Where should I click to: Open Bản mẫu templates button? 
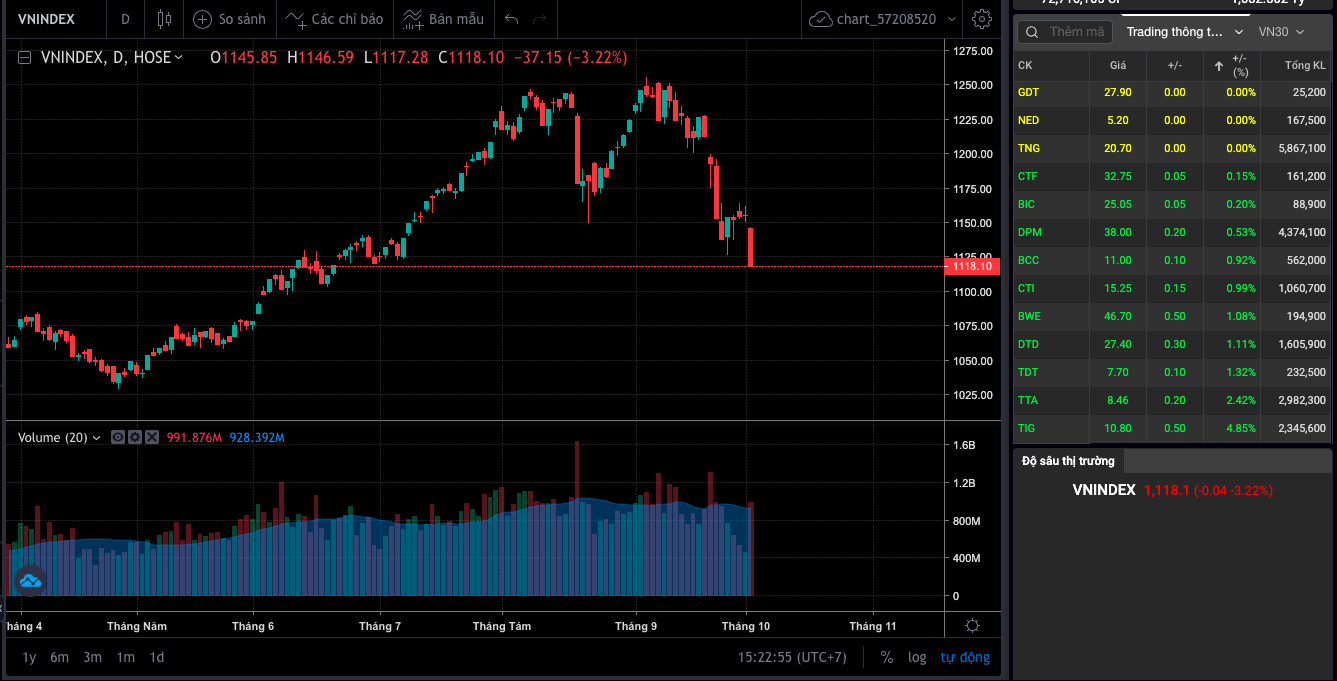[443, 19]
